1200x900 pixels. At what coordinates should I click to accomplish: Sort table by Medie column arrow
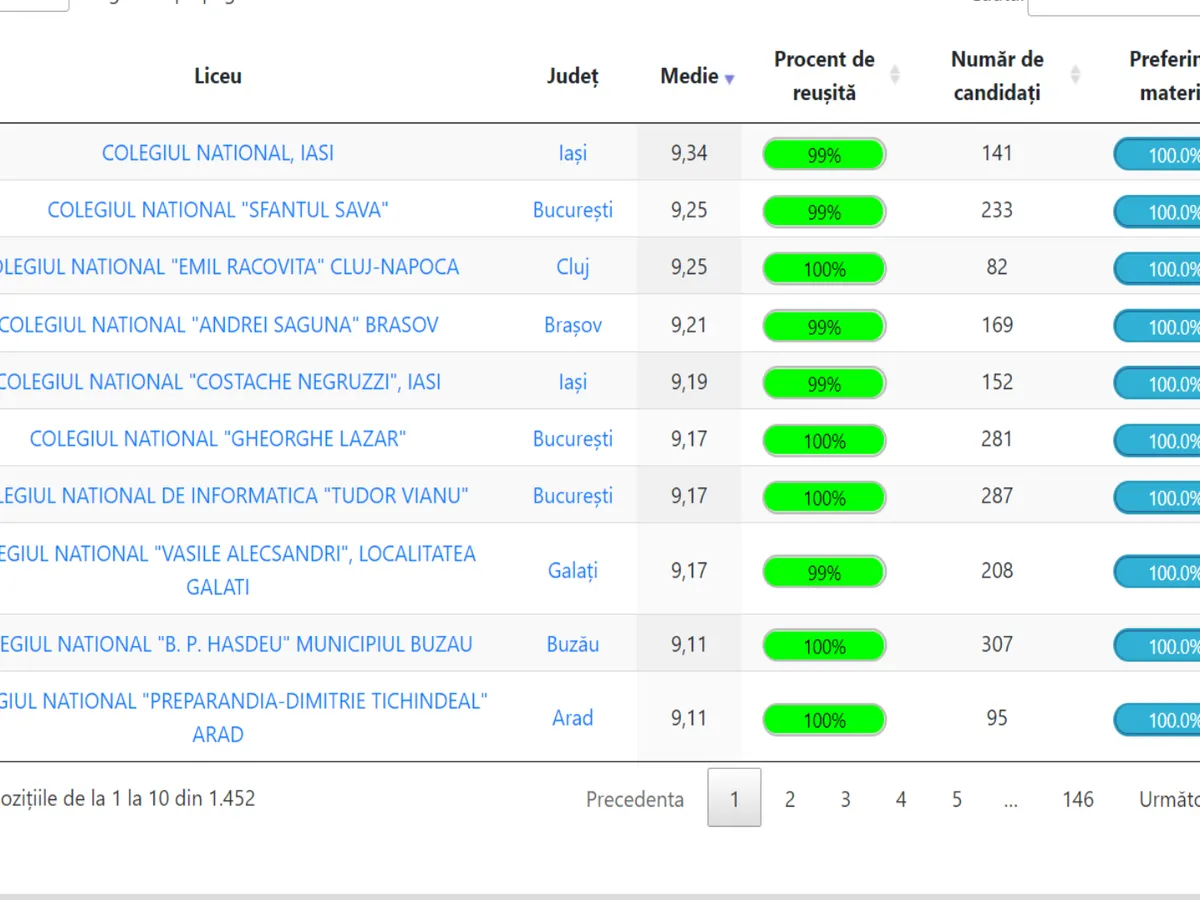pyautogui.click(x=729, y=79)
